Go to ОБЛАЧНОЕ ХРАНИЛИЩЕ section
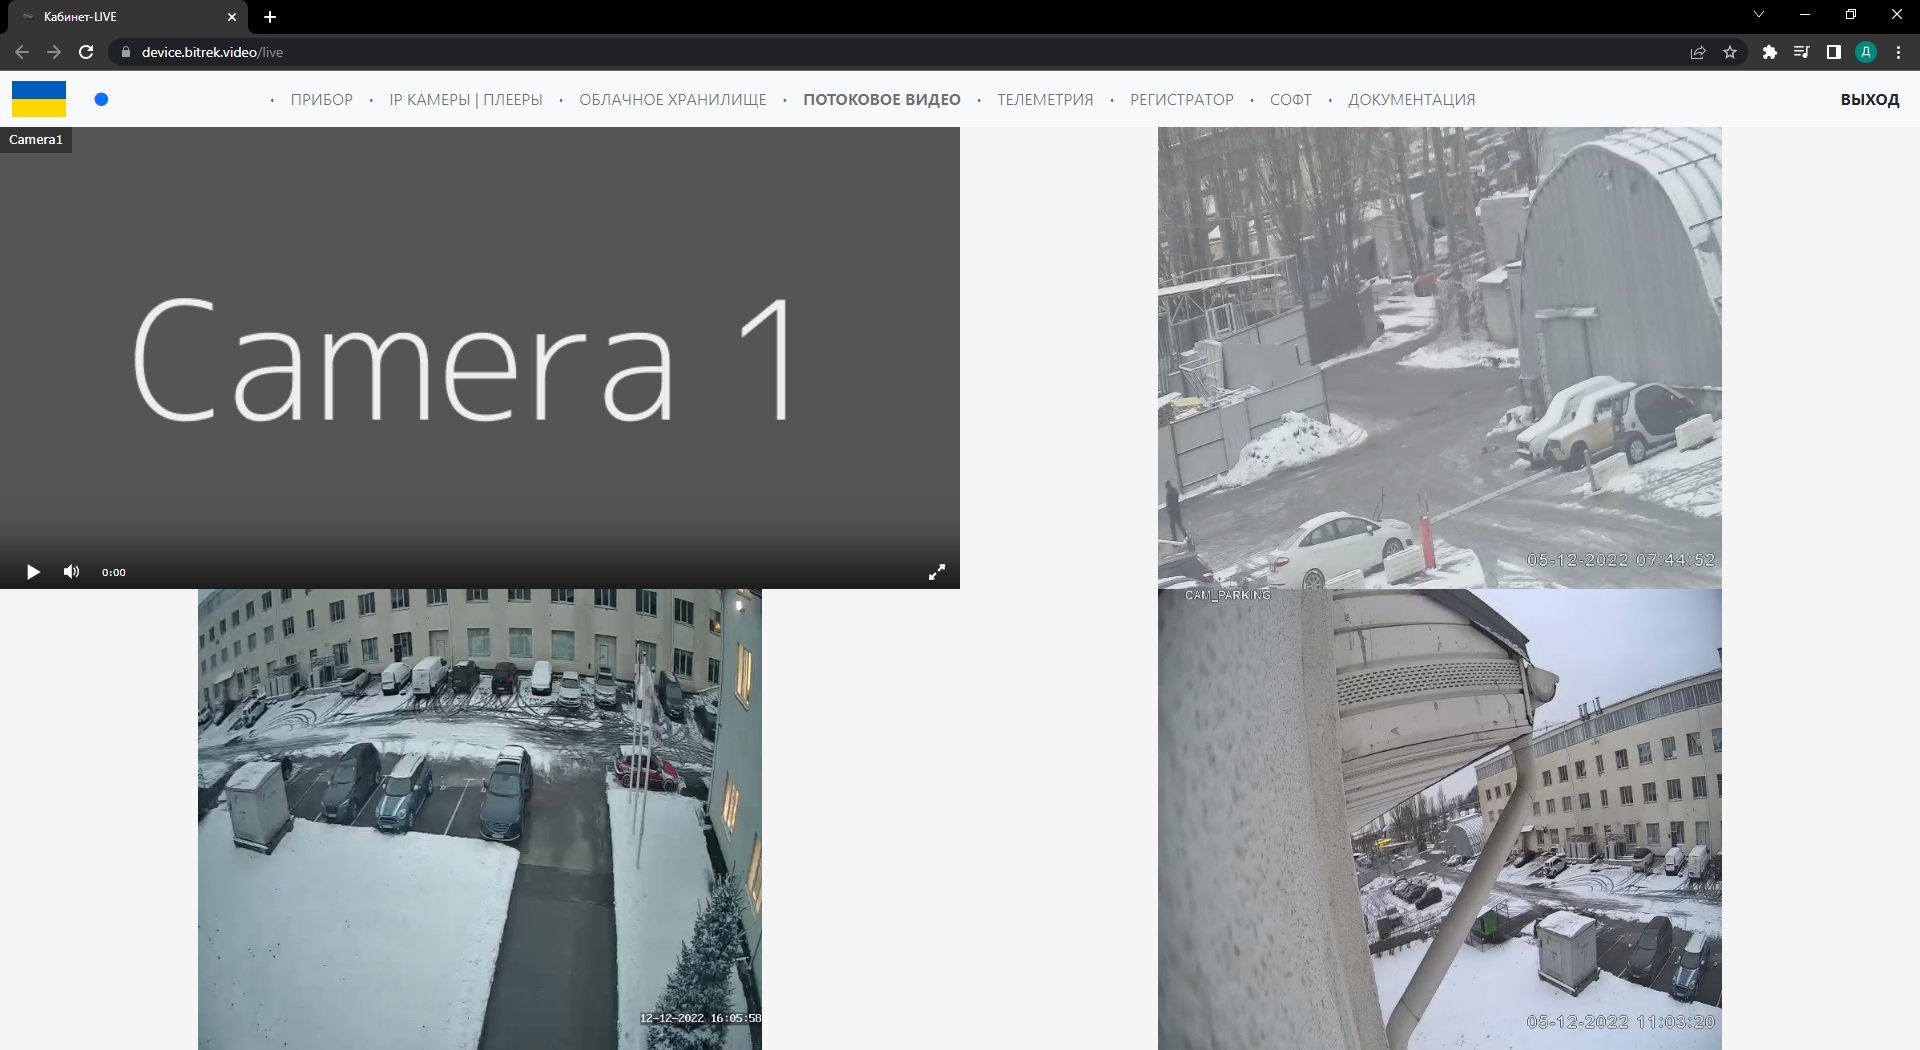The image size is (1920, 1050). [x=672, y=100]
